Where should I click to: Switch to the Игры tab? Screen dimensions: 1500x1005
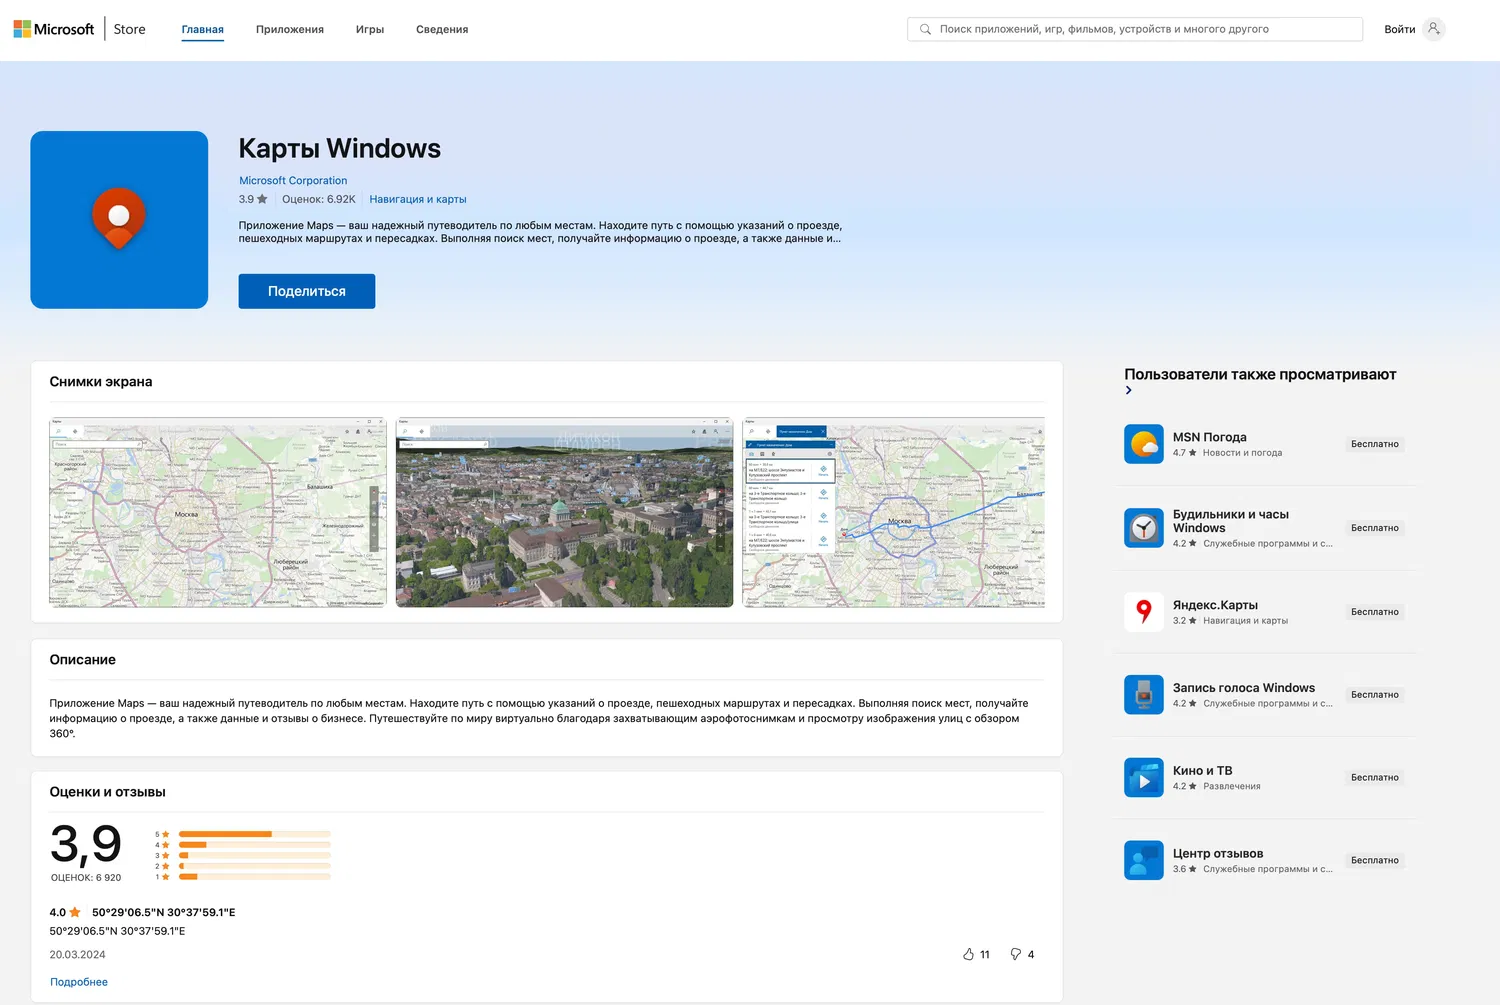click(x=370, y=30)
